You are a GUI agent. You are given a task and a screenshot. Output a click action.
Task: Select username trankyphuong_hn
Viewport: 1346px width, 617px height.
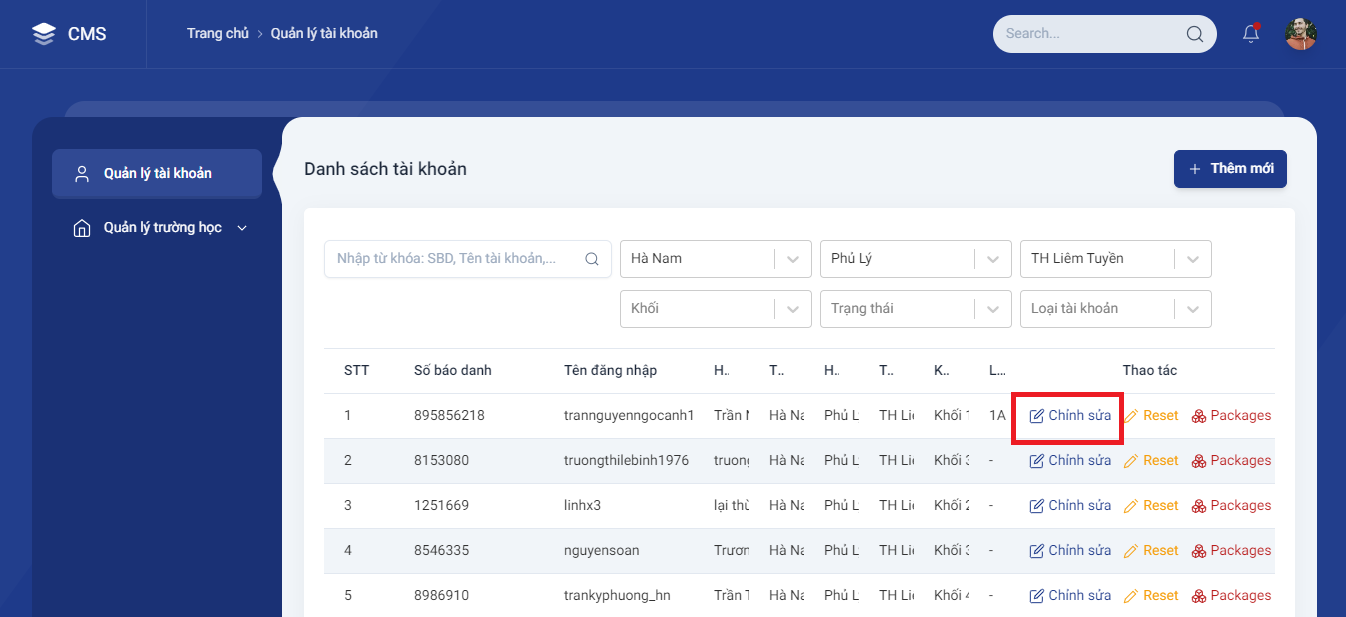click(x=617, y=596)
